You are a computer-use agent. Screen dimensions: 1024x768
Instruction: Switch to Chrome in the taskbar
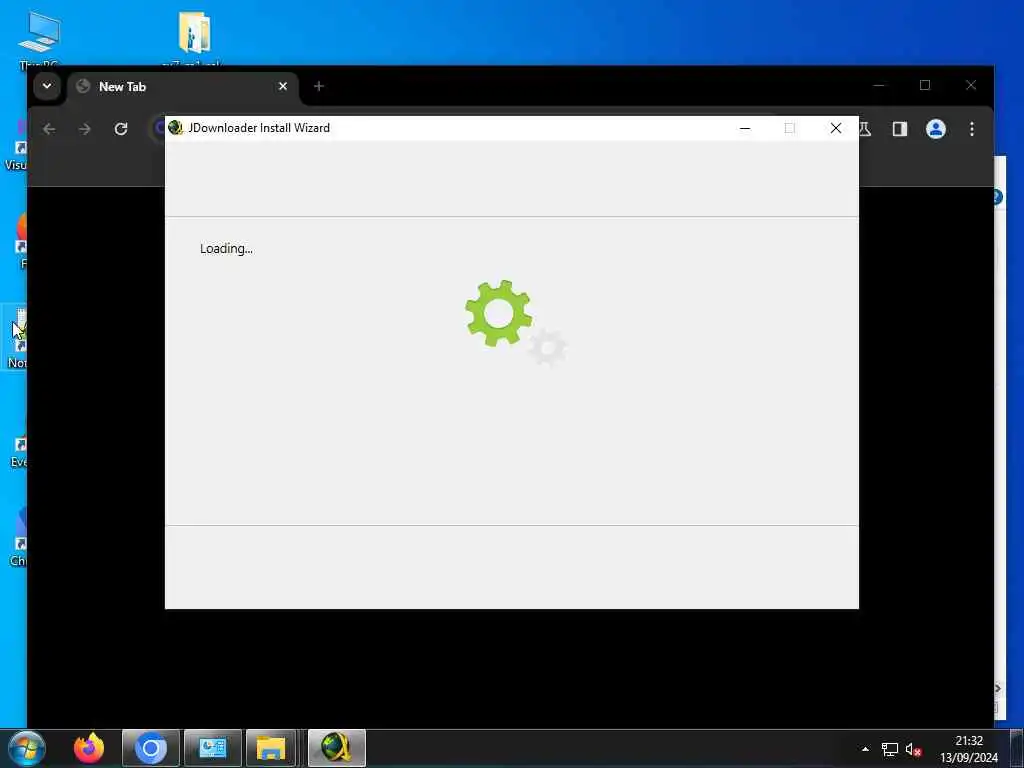pos(151,748)
